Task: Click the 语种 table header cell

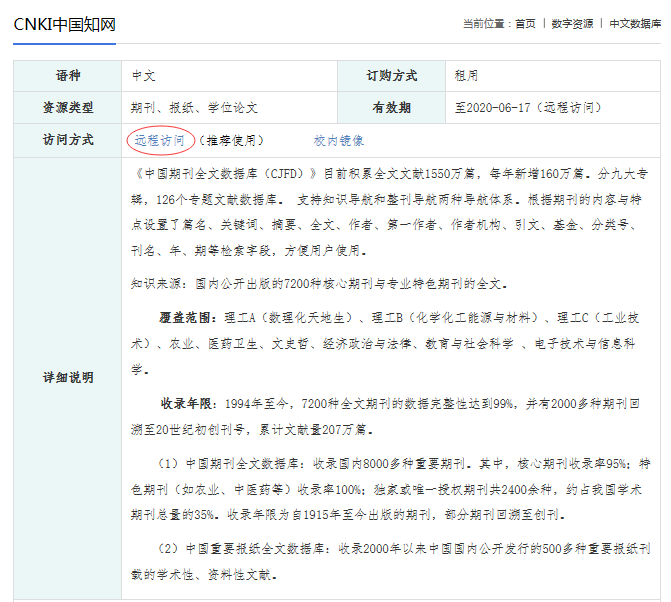Action: 68,75
